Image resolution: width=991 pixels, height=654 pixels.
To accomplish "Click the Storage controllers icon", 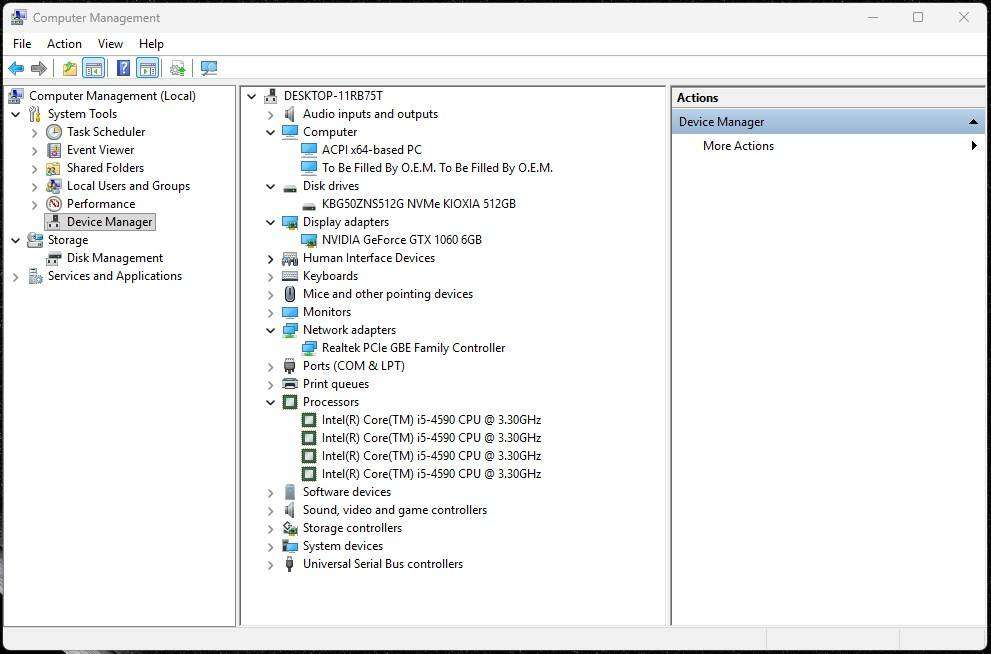I will pos(289,528).
